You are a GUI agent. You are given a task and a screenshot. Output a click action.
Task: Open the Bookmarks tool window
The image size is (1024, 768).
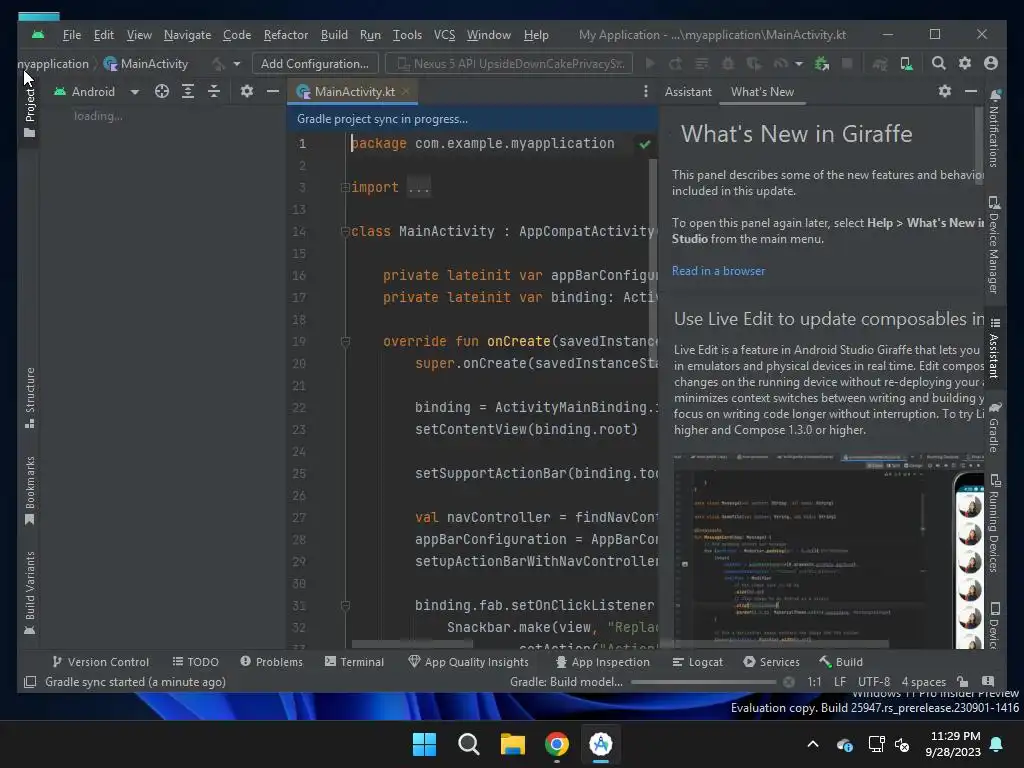(29, 490)
